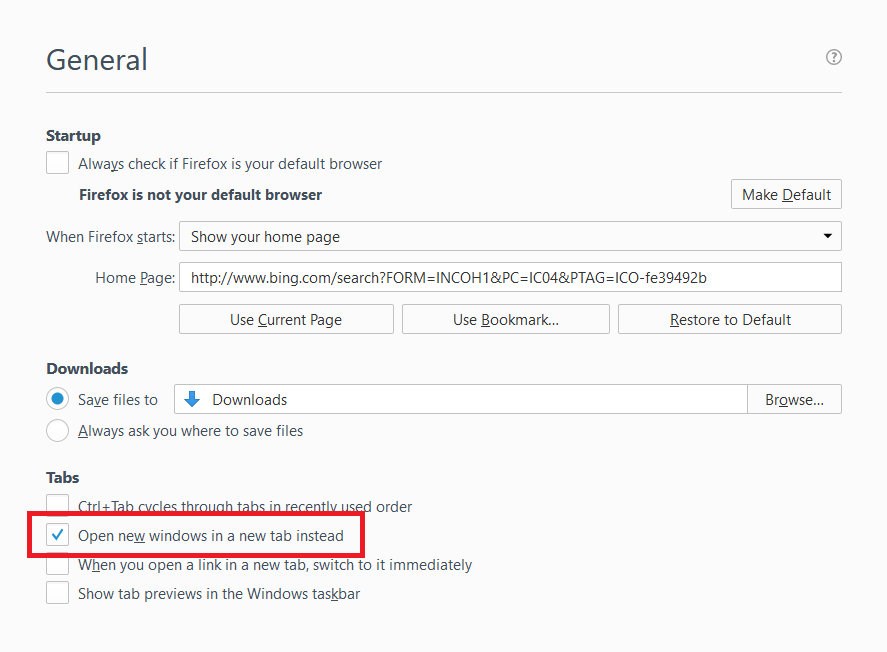The image size is (887, 652).
Task: Click the General page heading
Action: pos(97,60)
